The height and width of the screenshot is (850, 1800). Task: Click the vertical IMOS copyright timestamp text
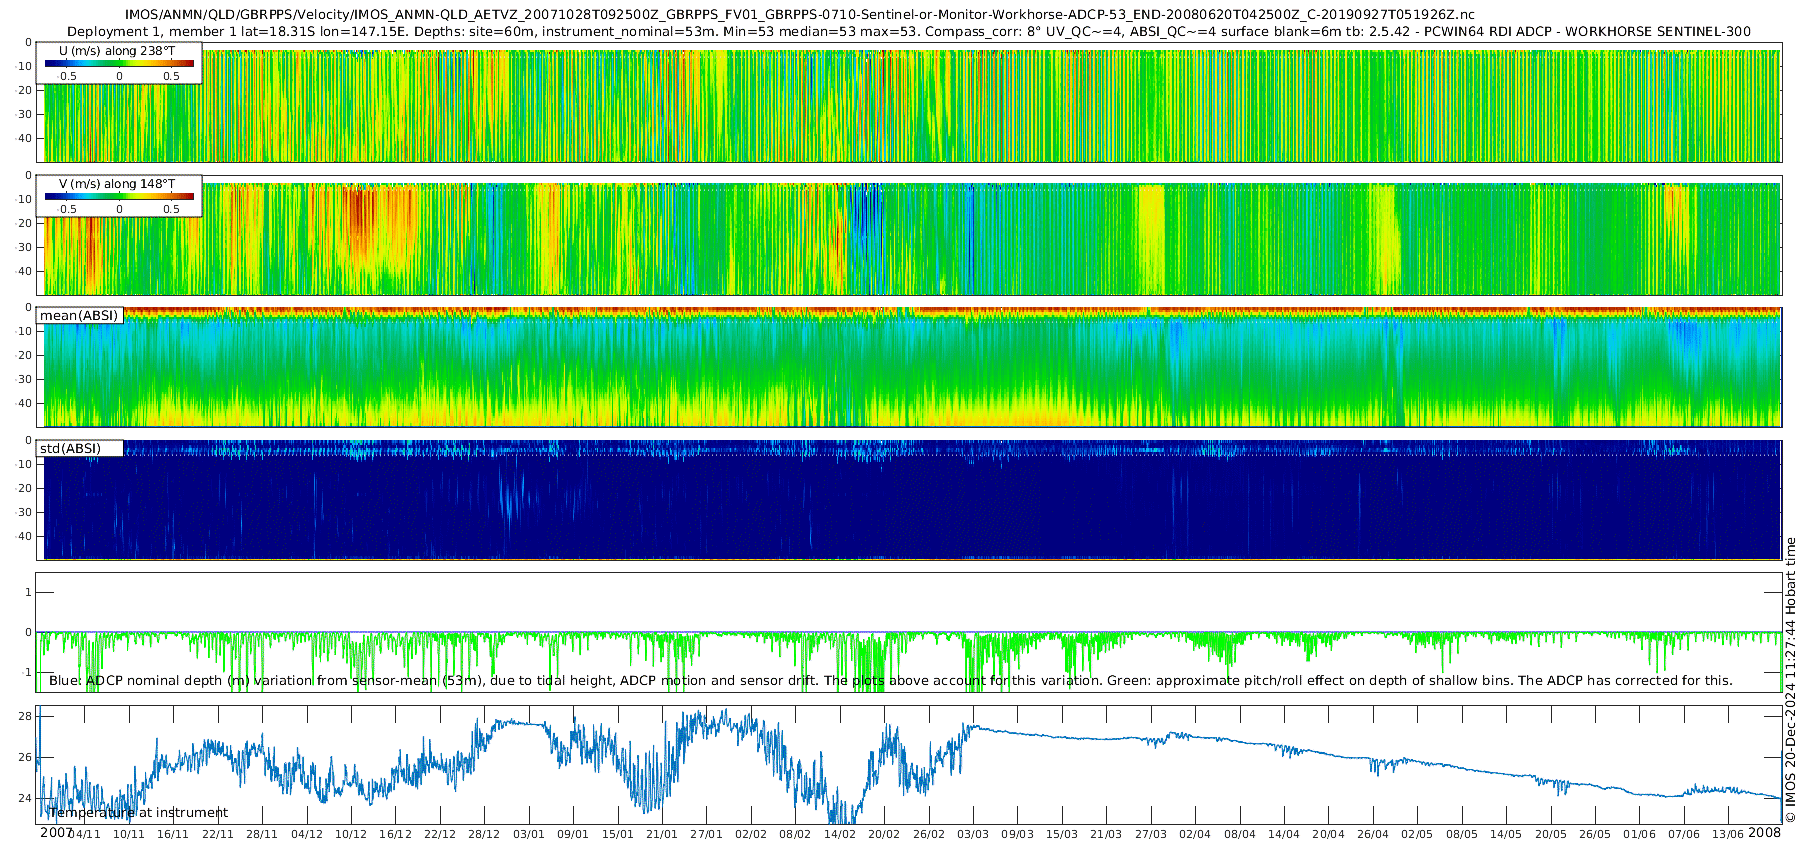tap(1790, 680)
